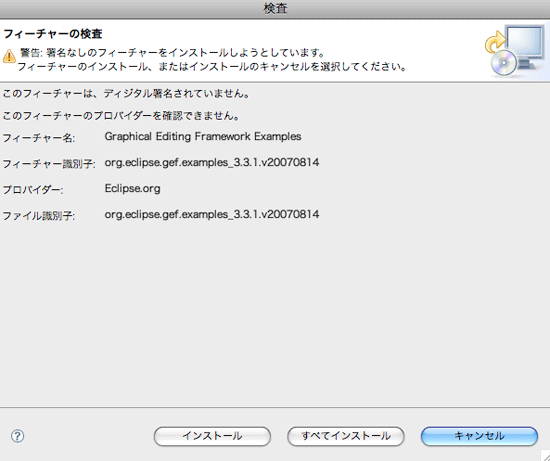Click the フィーチャーの検査 heading
Screen dimensions: 550x461
click(x=53, y=34)
